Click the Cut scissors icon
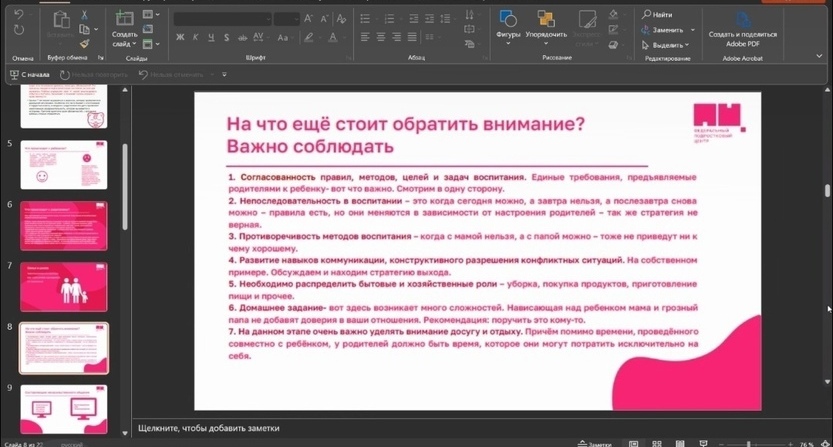 click(84, 15)
